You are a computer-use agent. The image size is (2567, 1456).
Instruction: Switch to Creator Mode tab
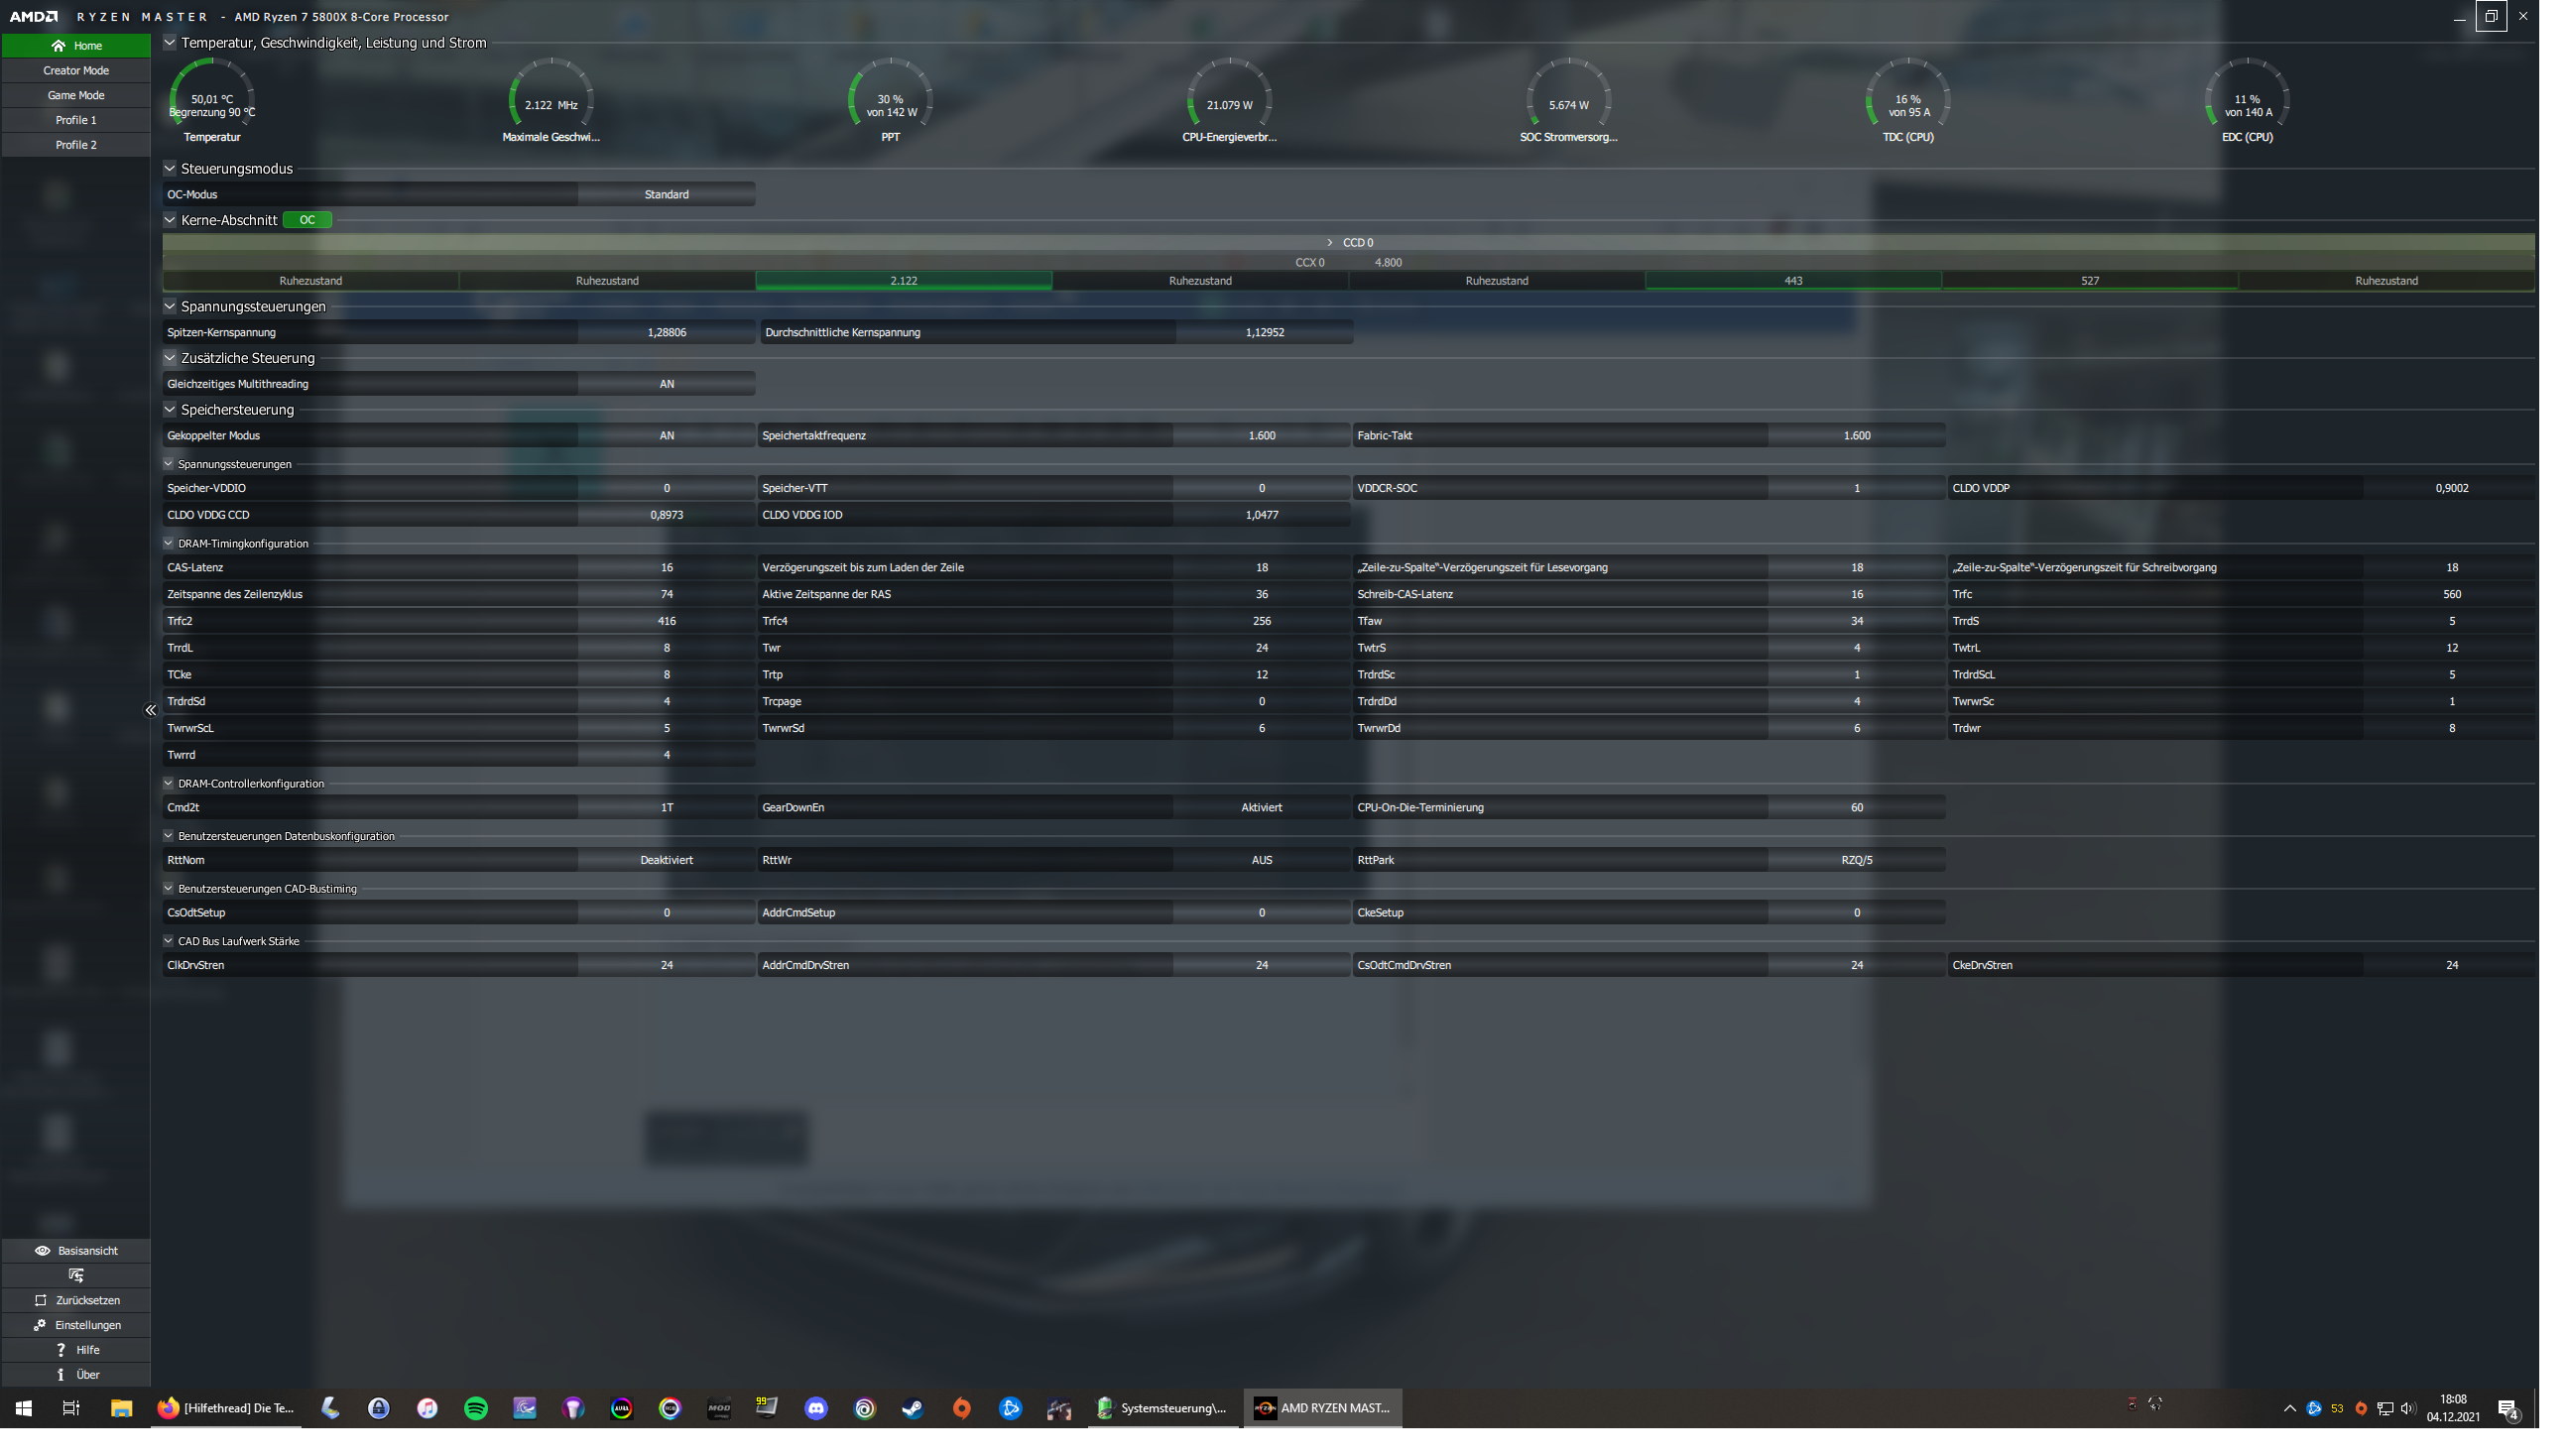(x=76, y=71)
